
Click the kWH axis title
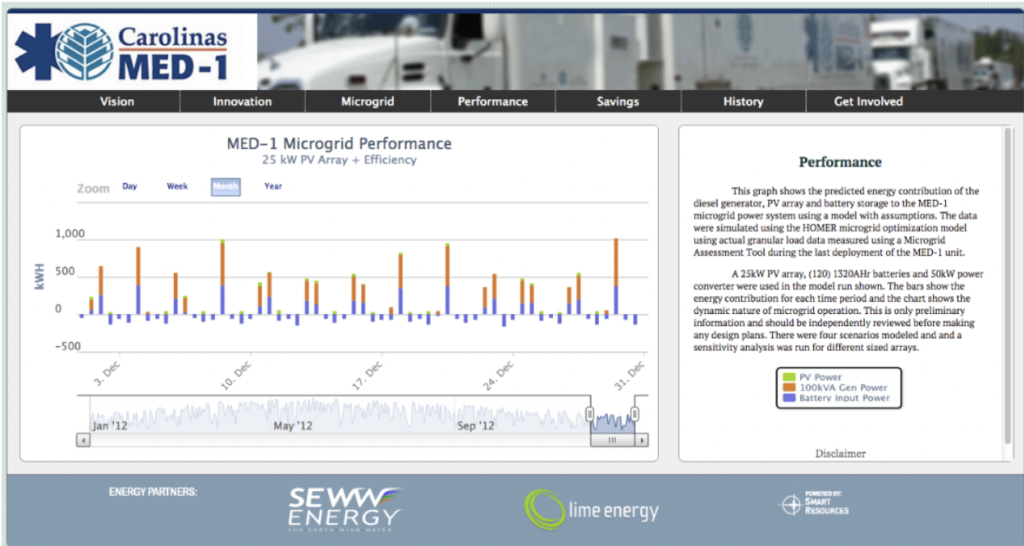40,277
